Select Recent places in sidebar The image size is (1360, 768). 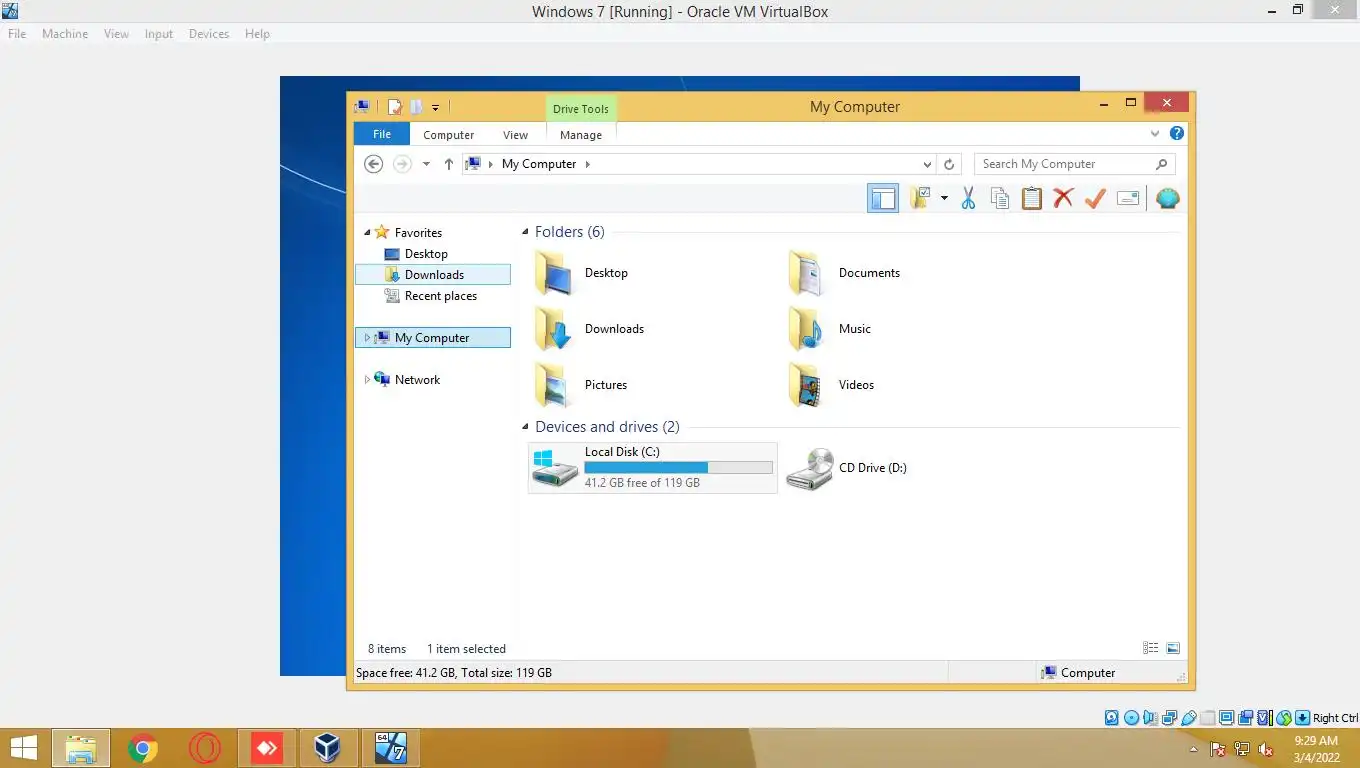pyautogui.click(x=440, y=296)
